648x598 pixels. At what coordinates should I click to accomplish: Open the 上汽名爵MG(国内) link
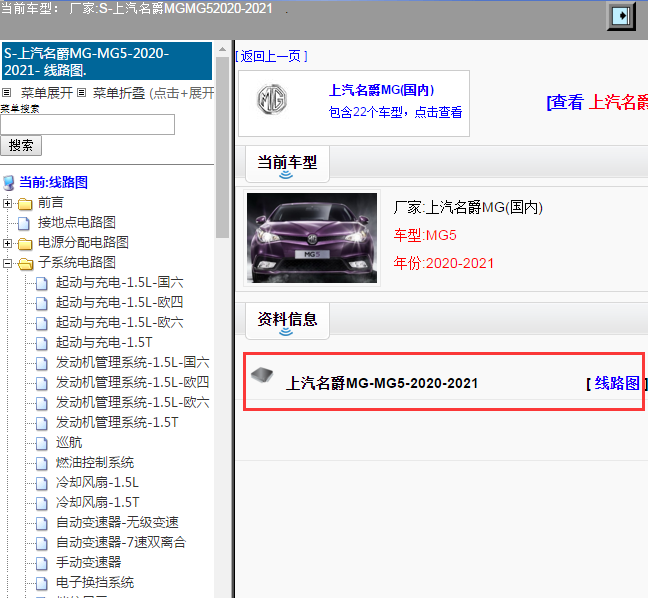(x=381, y=90)
